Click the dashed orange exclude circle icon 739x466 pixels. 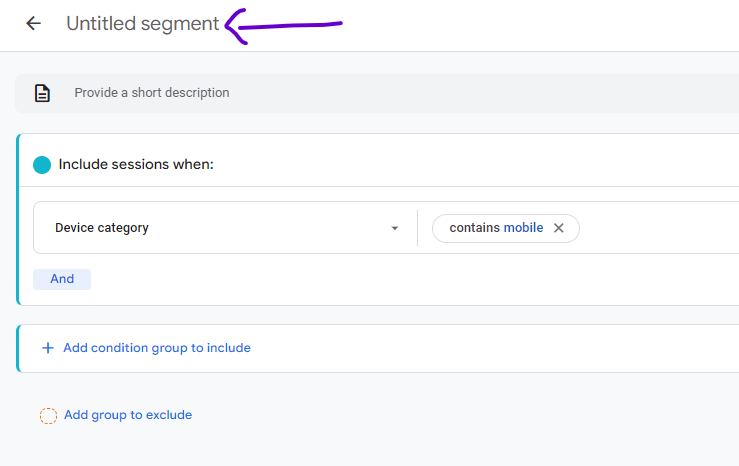[x=48, y=416]
